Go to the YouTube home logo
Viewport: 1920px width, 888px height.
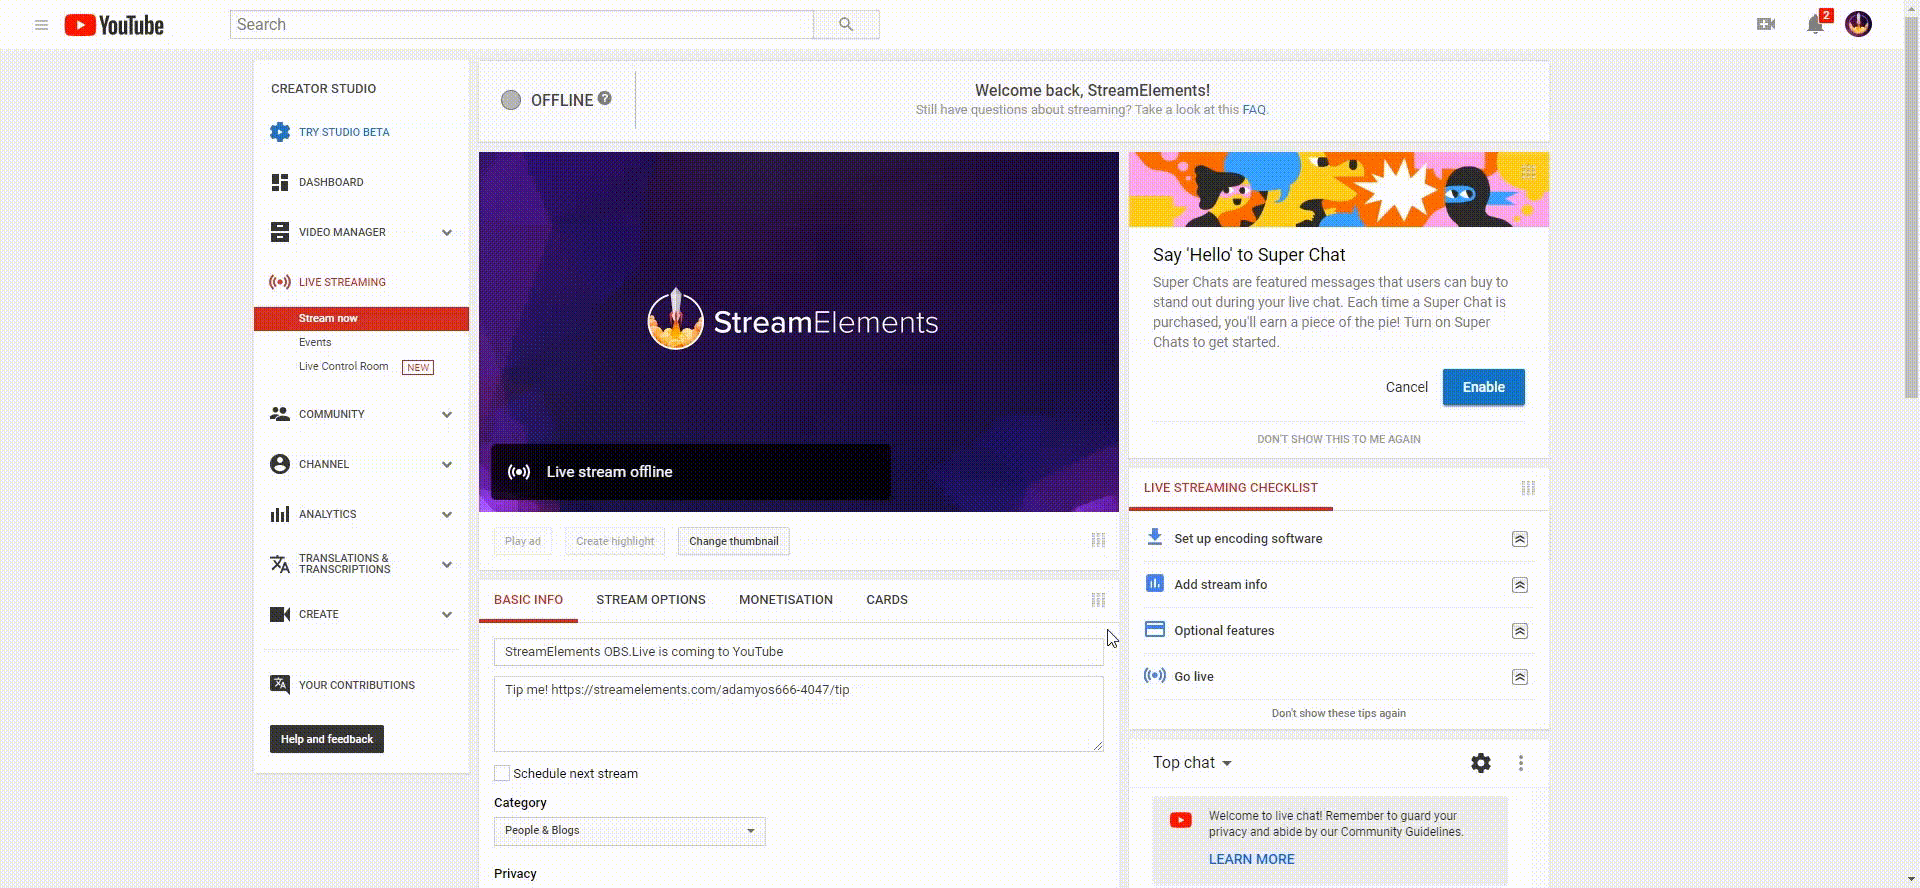pyautogui.click(x=114, y=25)
